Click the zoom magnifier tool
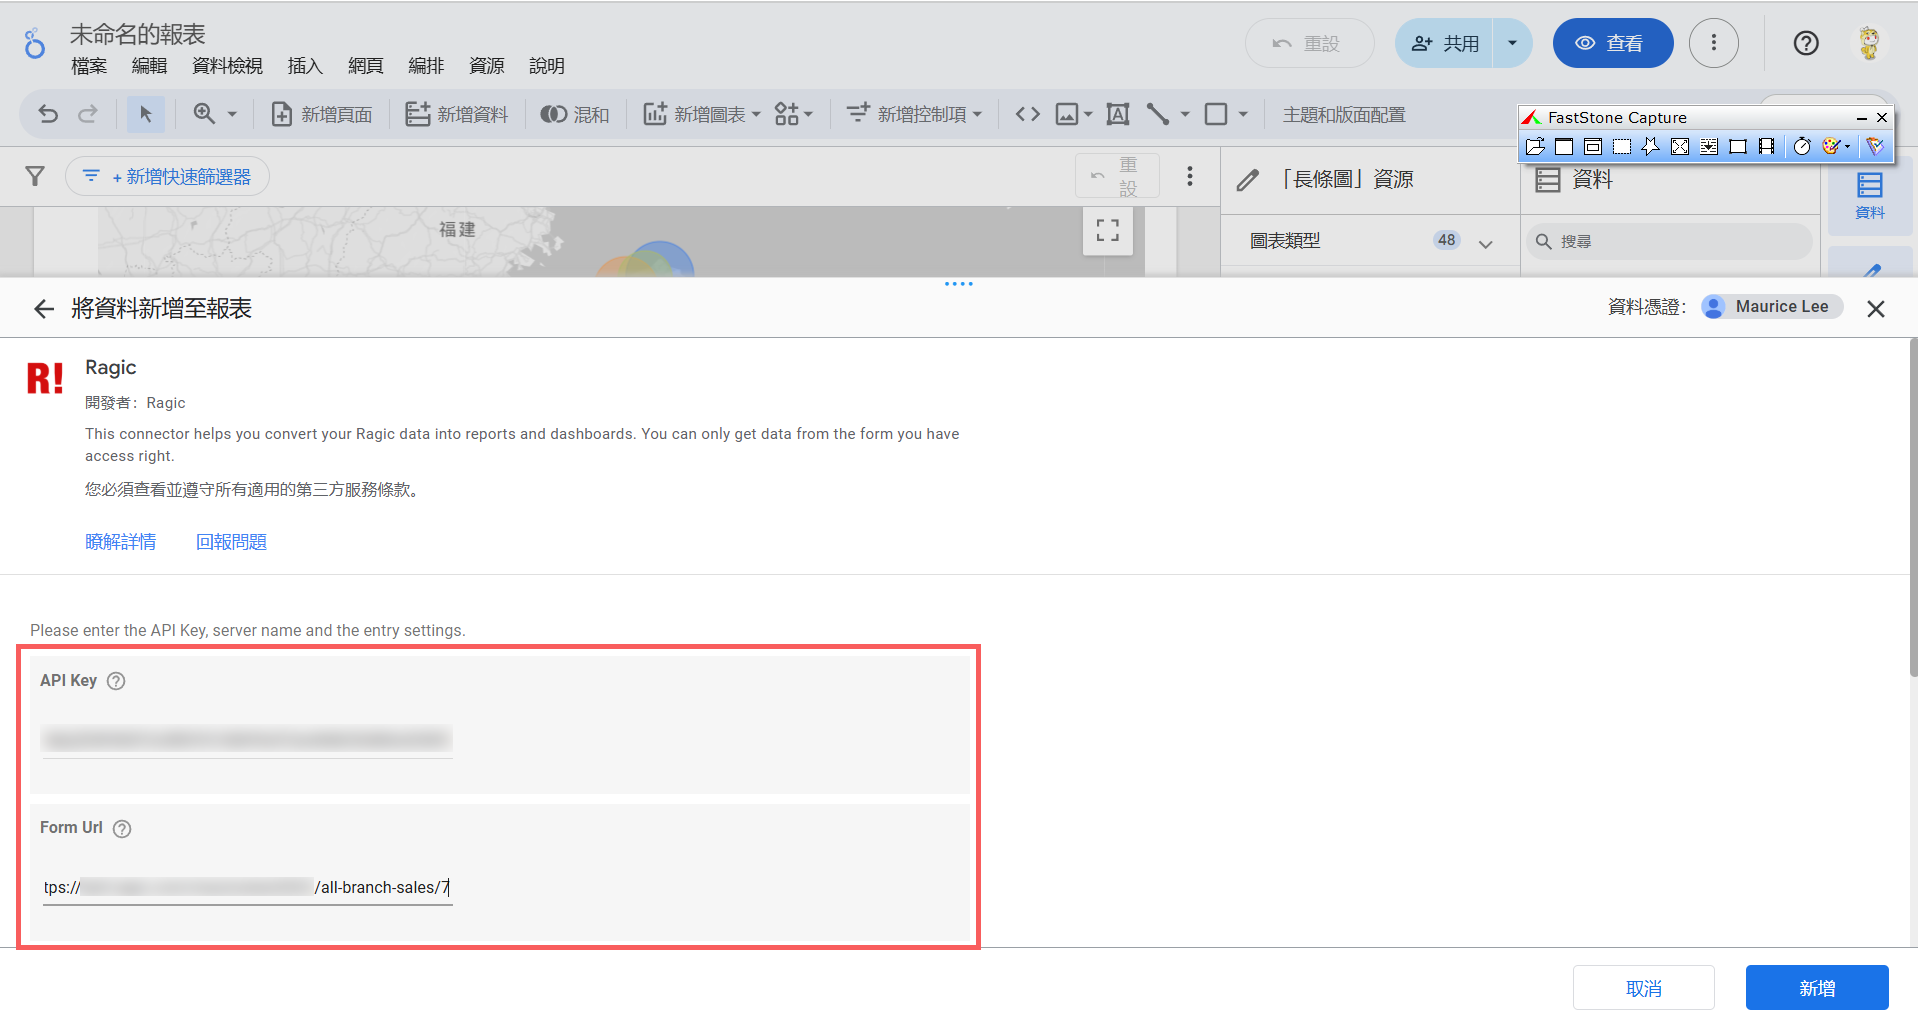Viewport: 1918px width, 1026px height. [x=204, y=114]
